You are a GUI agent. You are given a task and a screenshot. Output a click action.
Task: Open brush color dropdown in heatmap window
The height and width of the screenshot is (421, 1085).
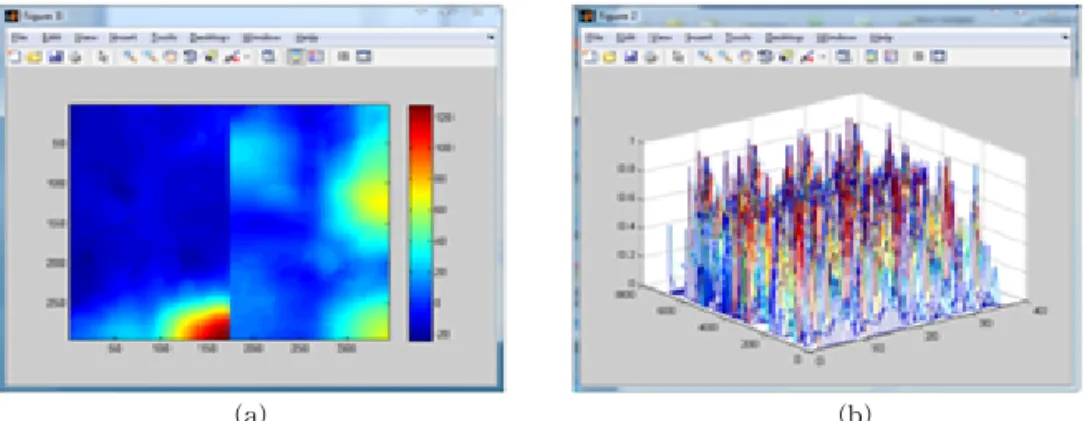(x=246, y=57)
